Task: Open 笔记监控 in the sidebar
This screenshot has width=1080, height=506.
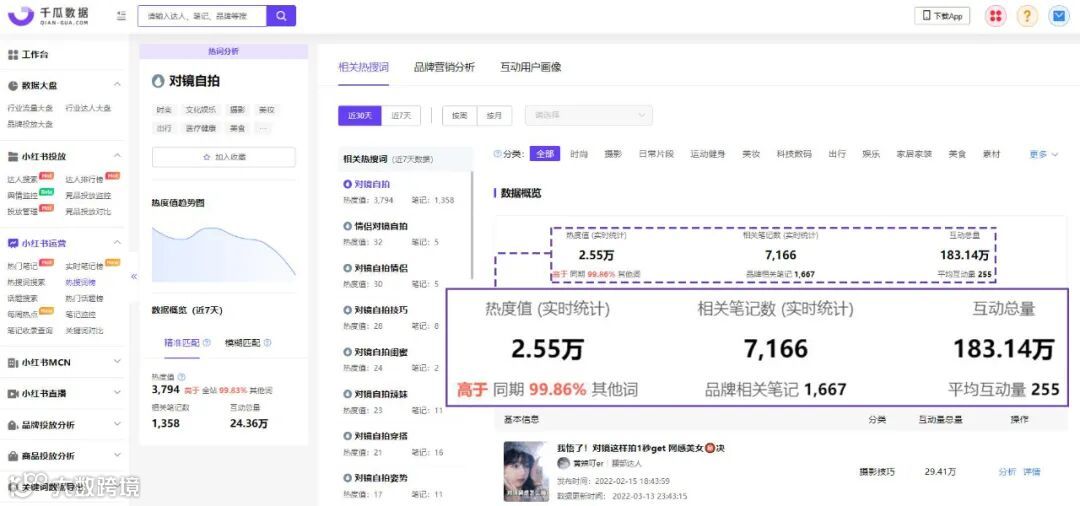Action: point(81,315)
